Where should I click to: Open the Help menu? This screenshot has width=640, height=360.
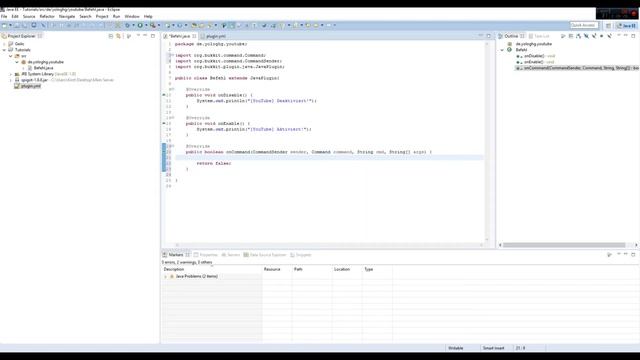(148, 16)
